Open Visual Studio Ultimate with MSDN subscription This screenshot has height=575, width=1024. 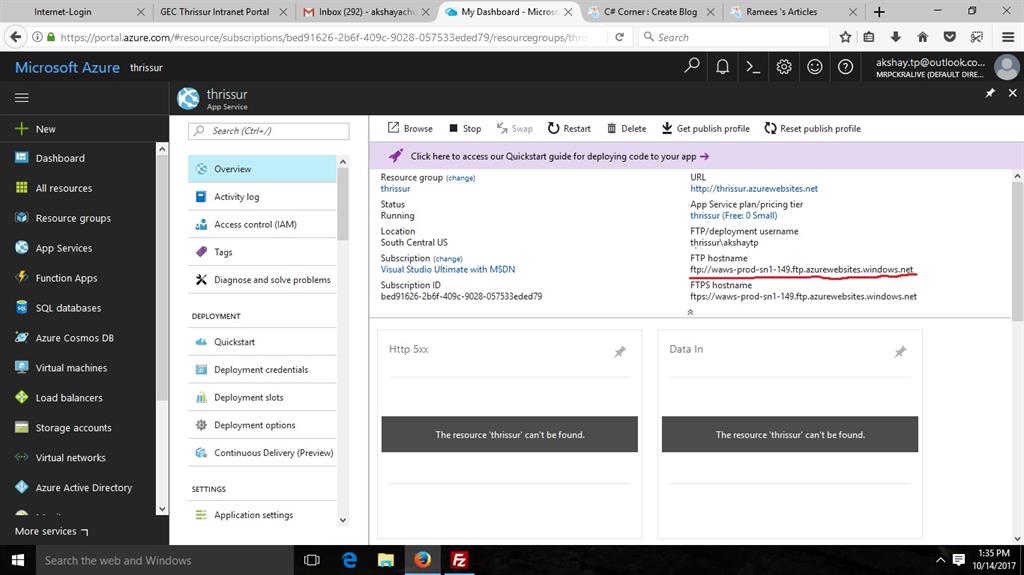coord(447,269)
